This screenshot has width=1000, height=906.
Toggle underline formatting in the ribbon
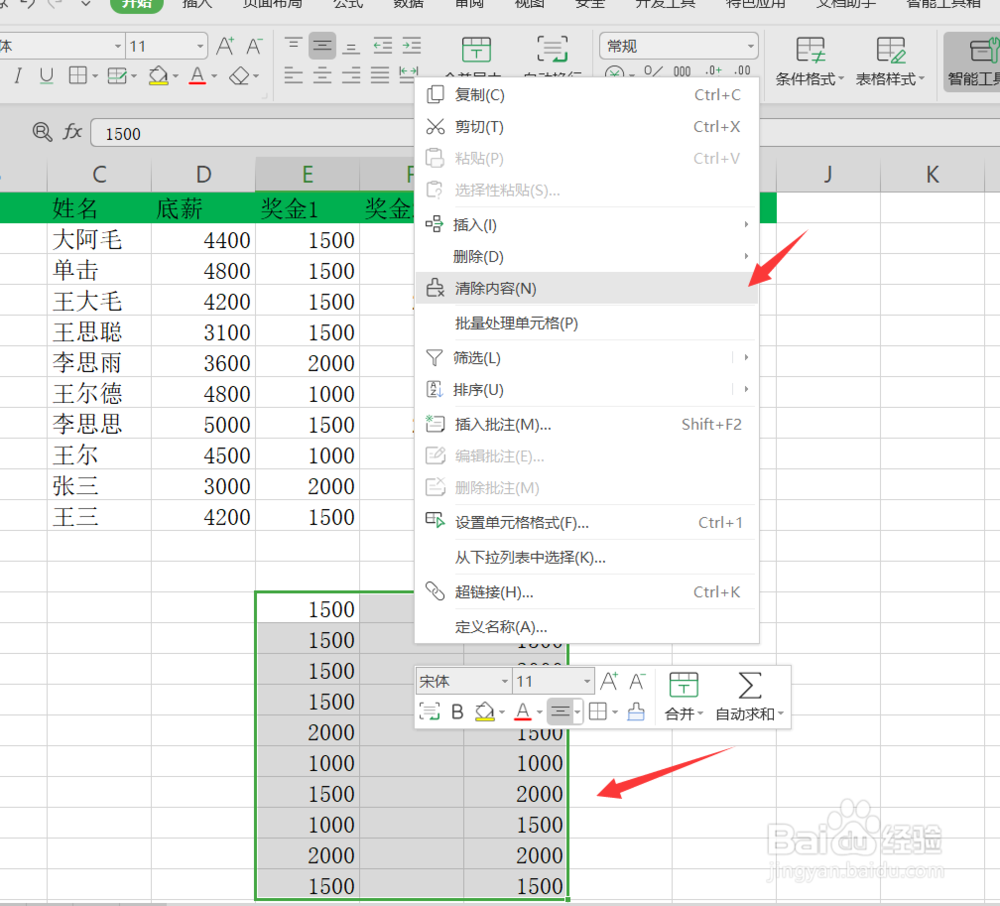tap(46, 76)
